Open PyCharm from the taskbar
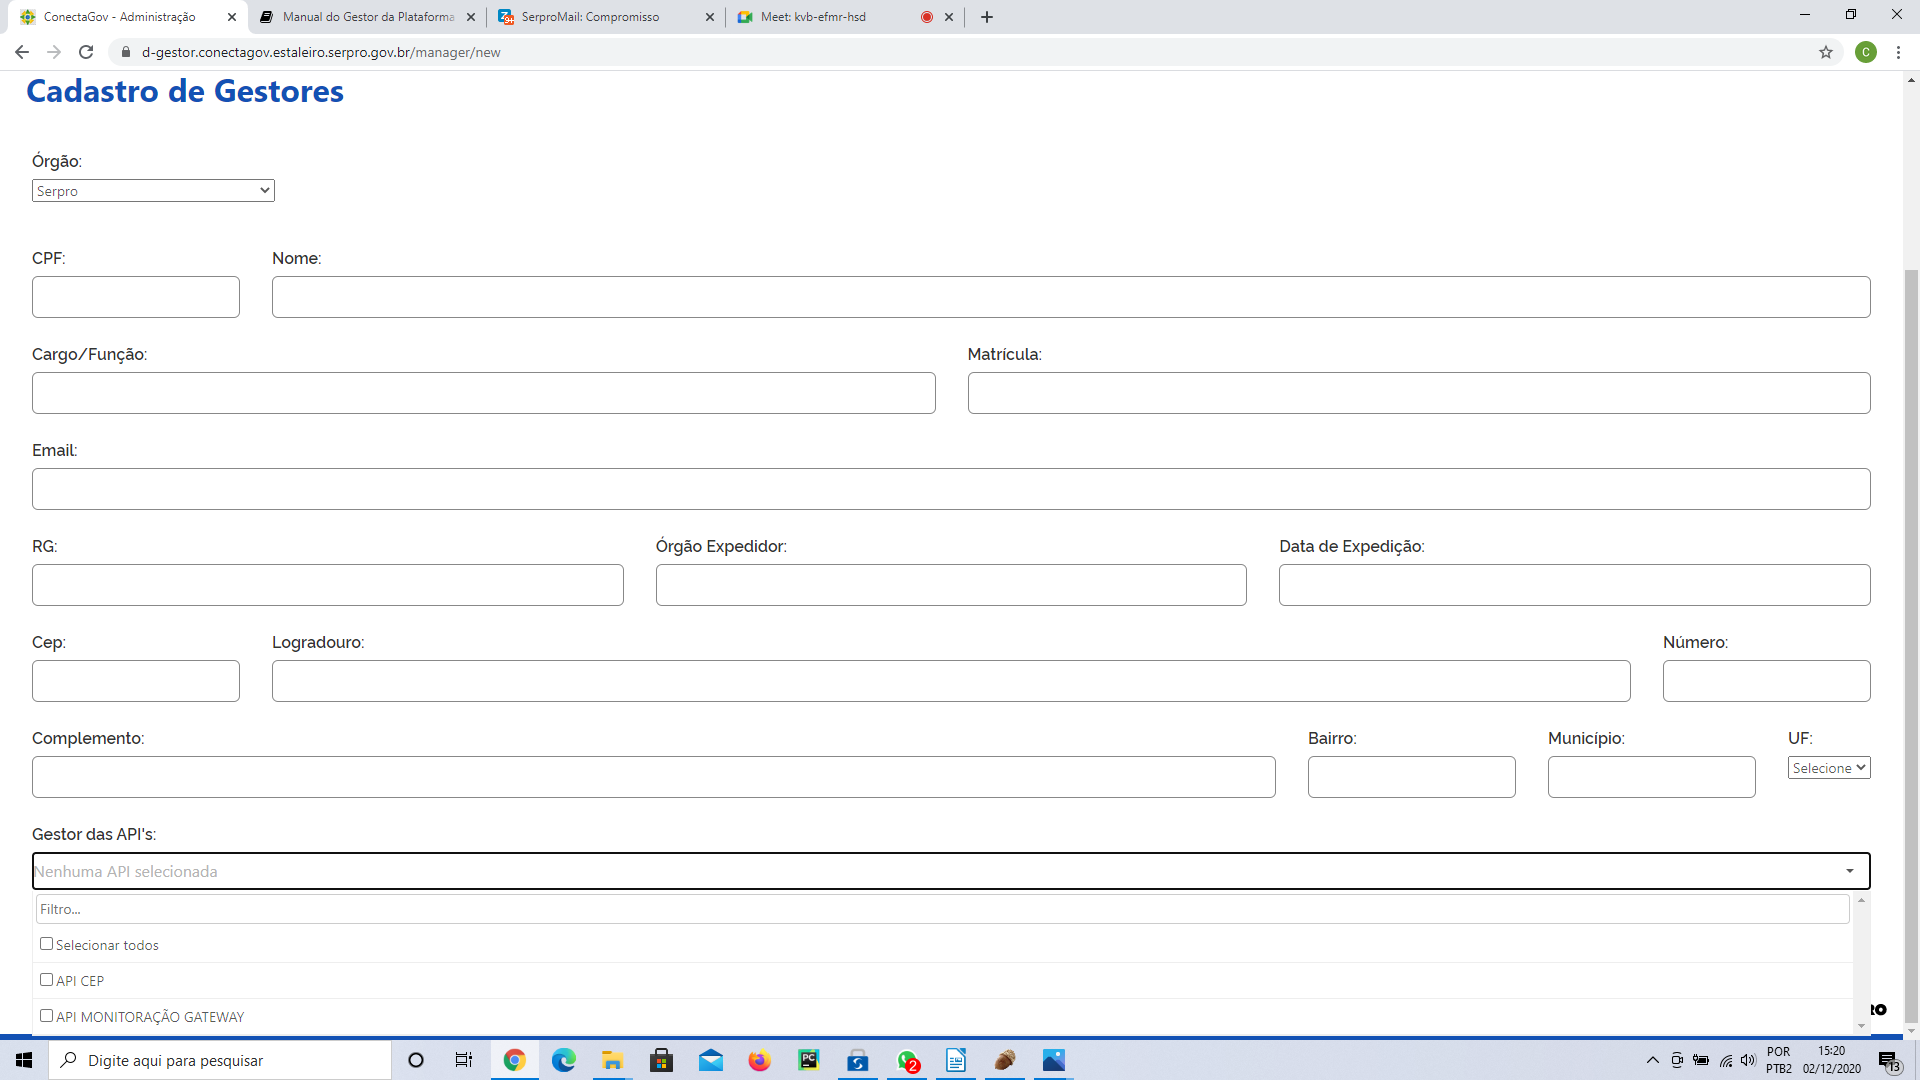This screenshot has width=1920, height=1080. pos(809,1060)
